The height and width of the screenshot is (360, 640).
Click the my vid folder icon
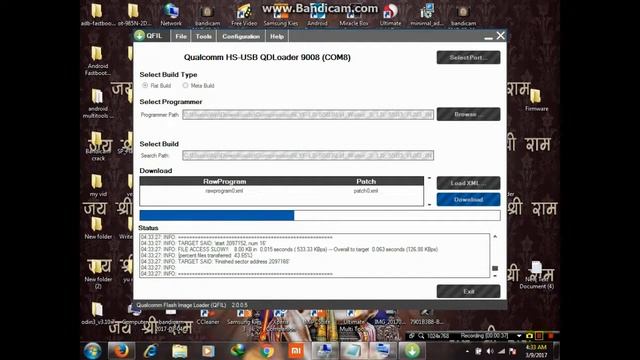98,185
